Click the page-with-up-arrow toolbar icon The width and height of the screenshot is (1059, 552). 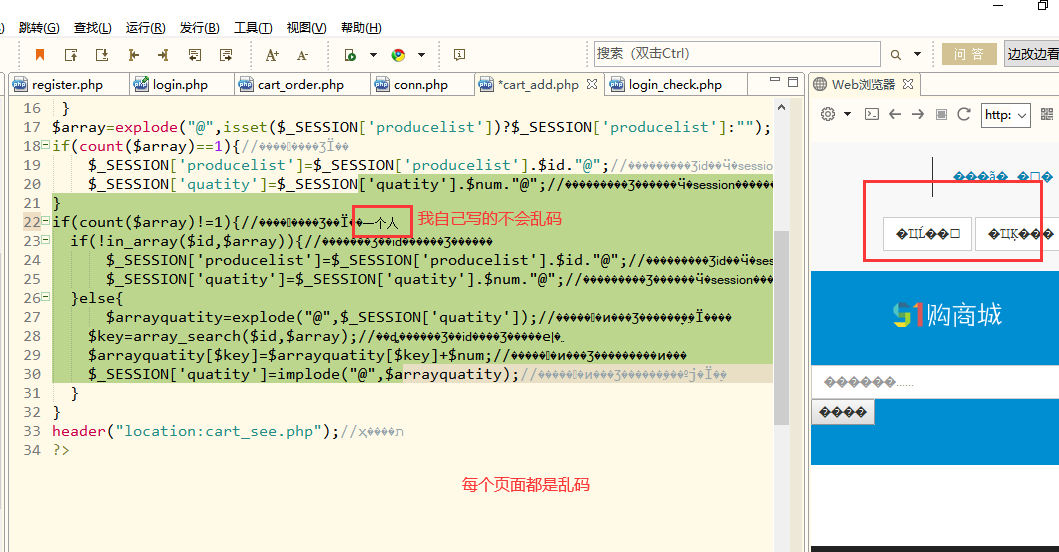click(x=71, y=55)
